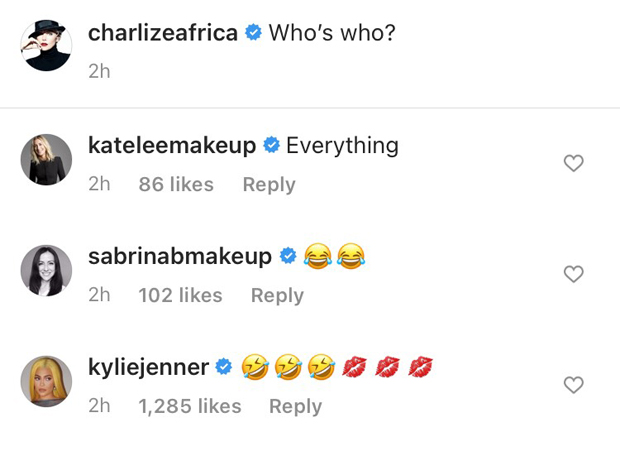Open the charlizeafrica username link
Image resolution: width=620 pixels, height=451 pixels.
click(163, 32)
